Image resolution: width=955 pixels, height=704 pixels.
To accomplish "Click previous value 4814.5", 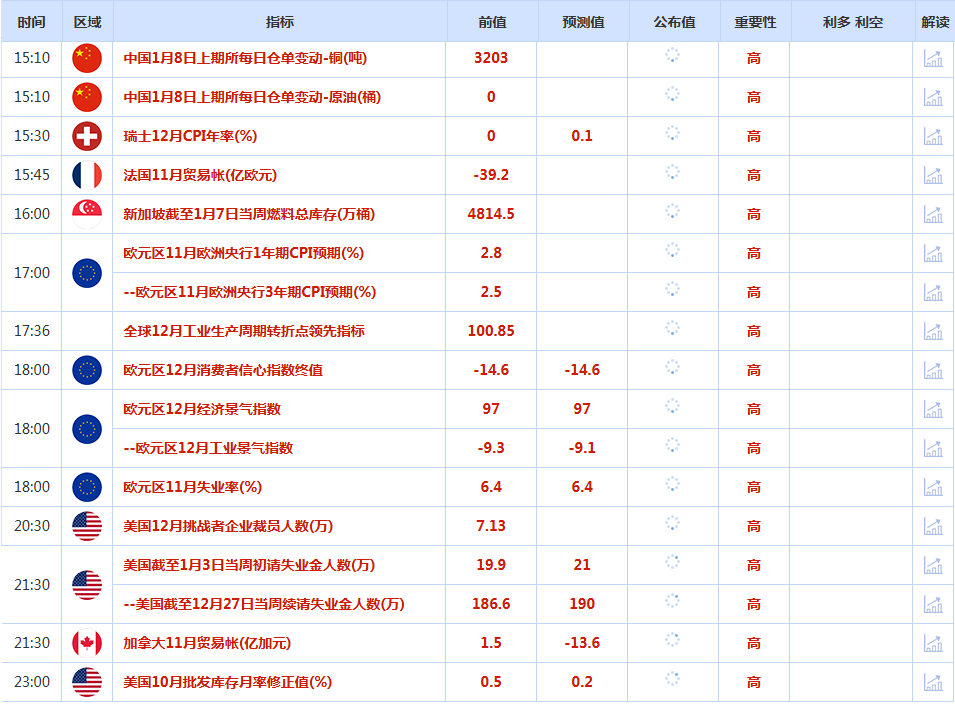I will [491, 214].
